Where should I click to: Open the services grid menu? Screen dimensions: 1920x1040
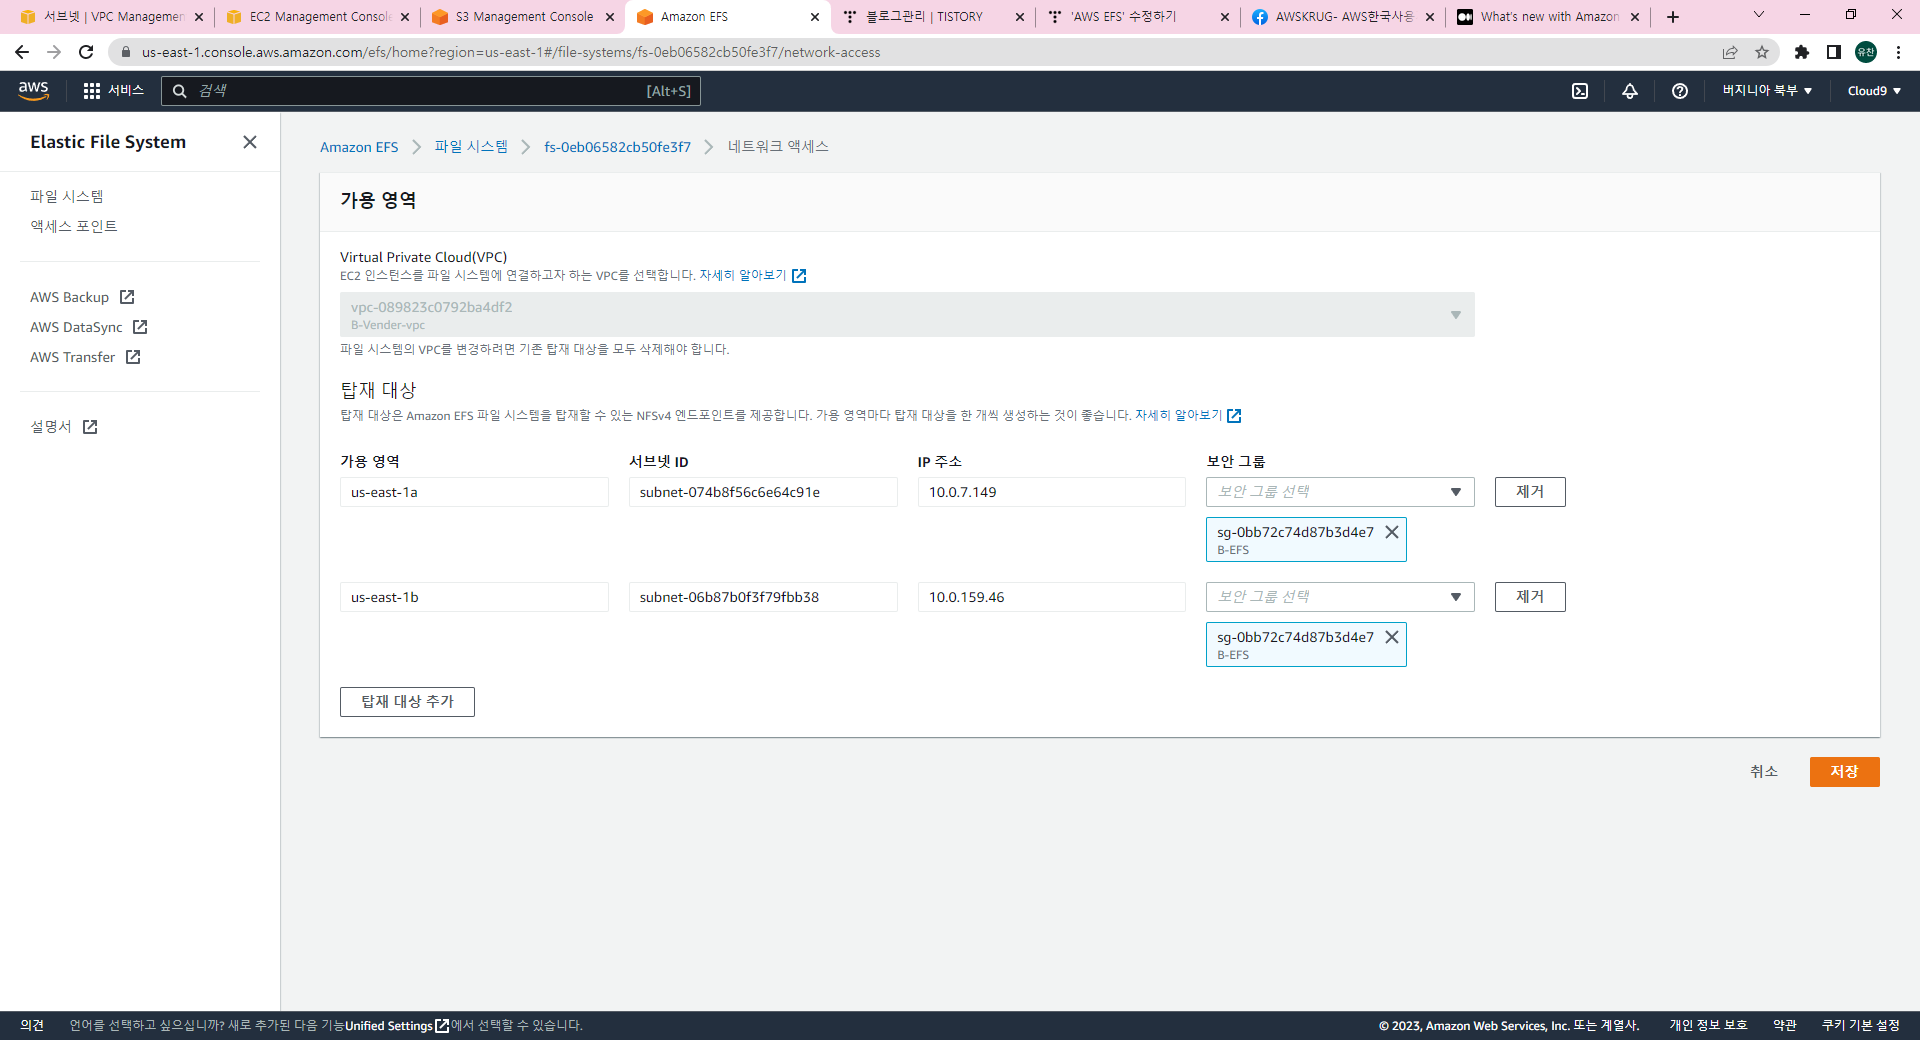pyautogui.click(x=113, y=91)
